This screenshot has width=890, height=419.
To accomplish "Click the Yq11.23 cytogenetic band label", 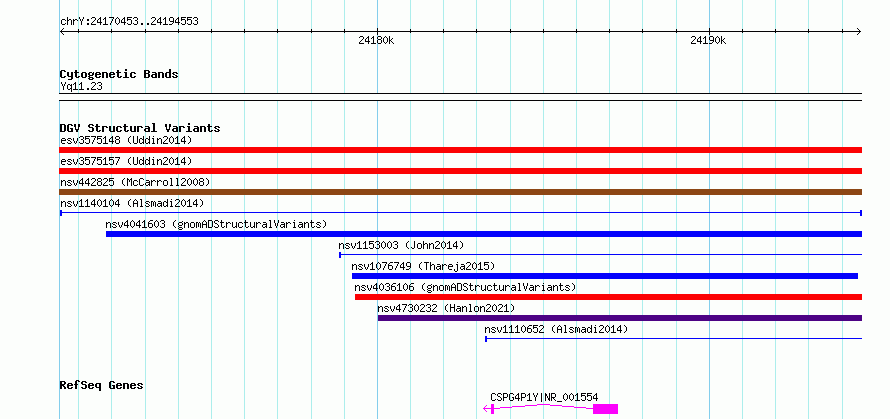I will (x=81, y=86).
